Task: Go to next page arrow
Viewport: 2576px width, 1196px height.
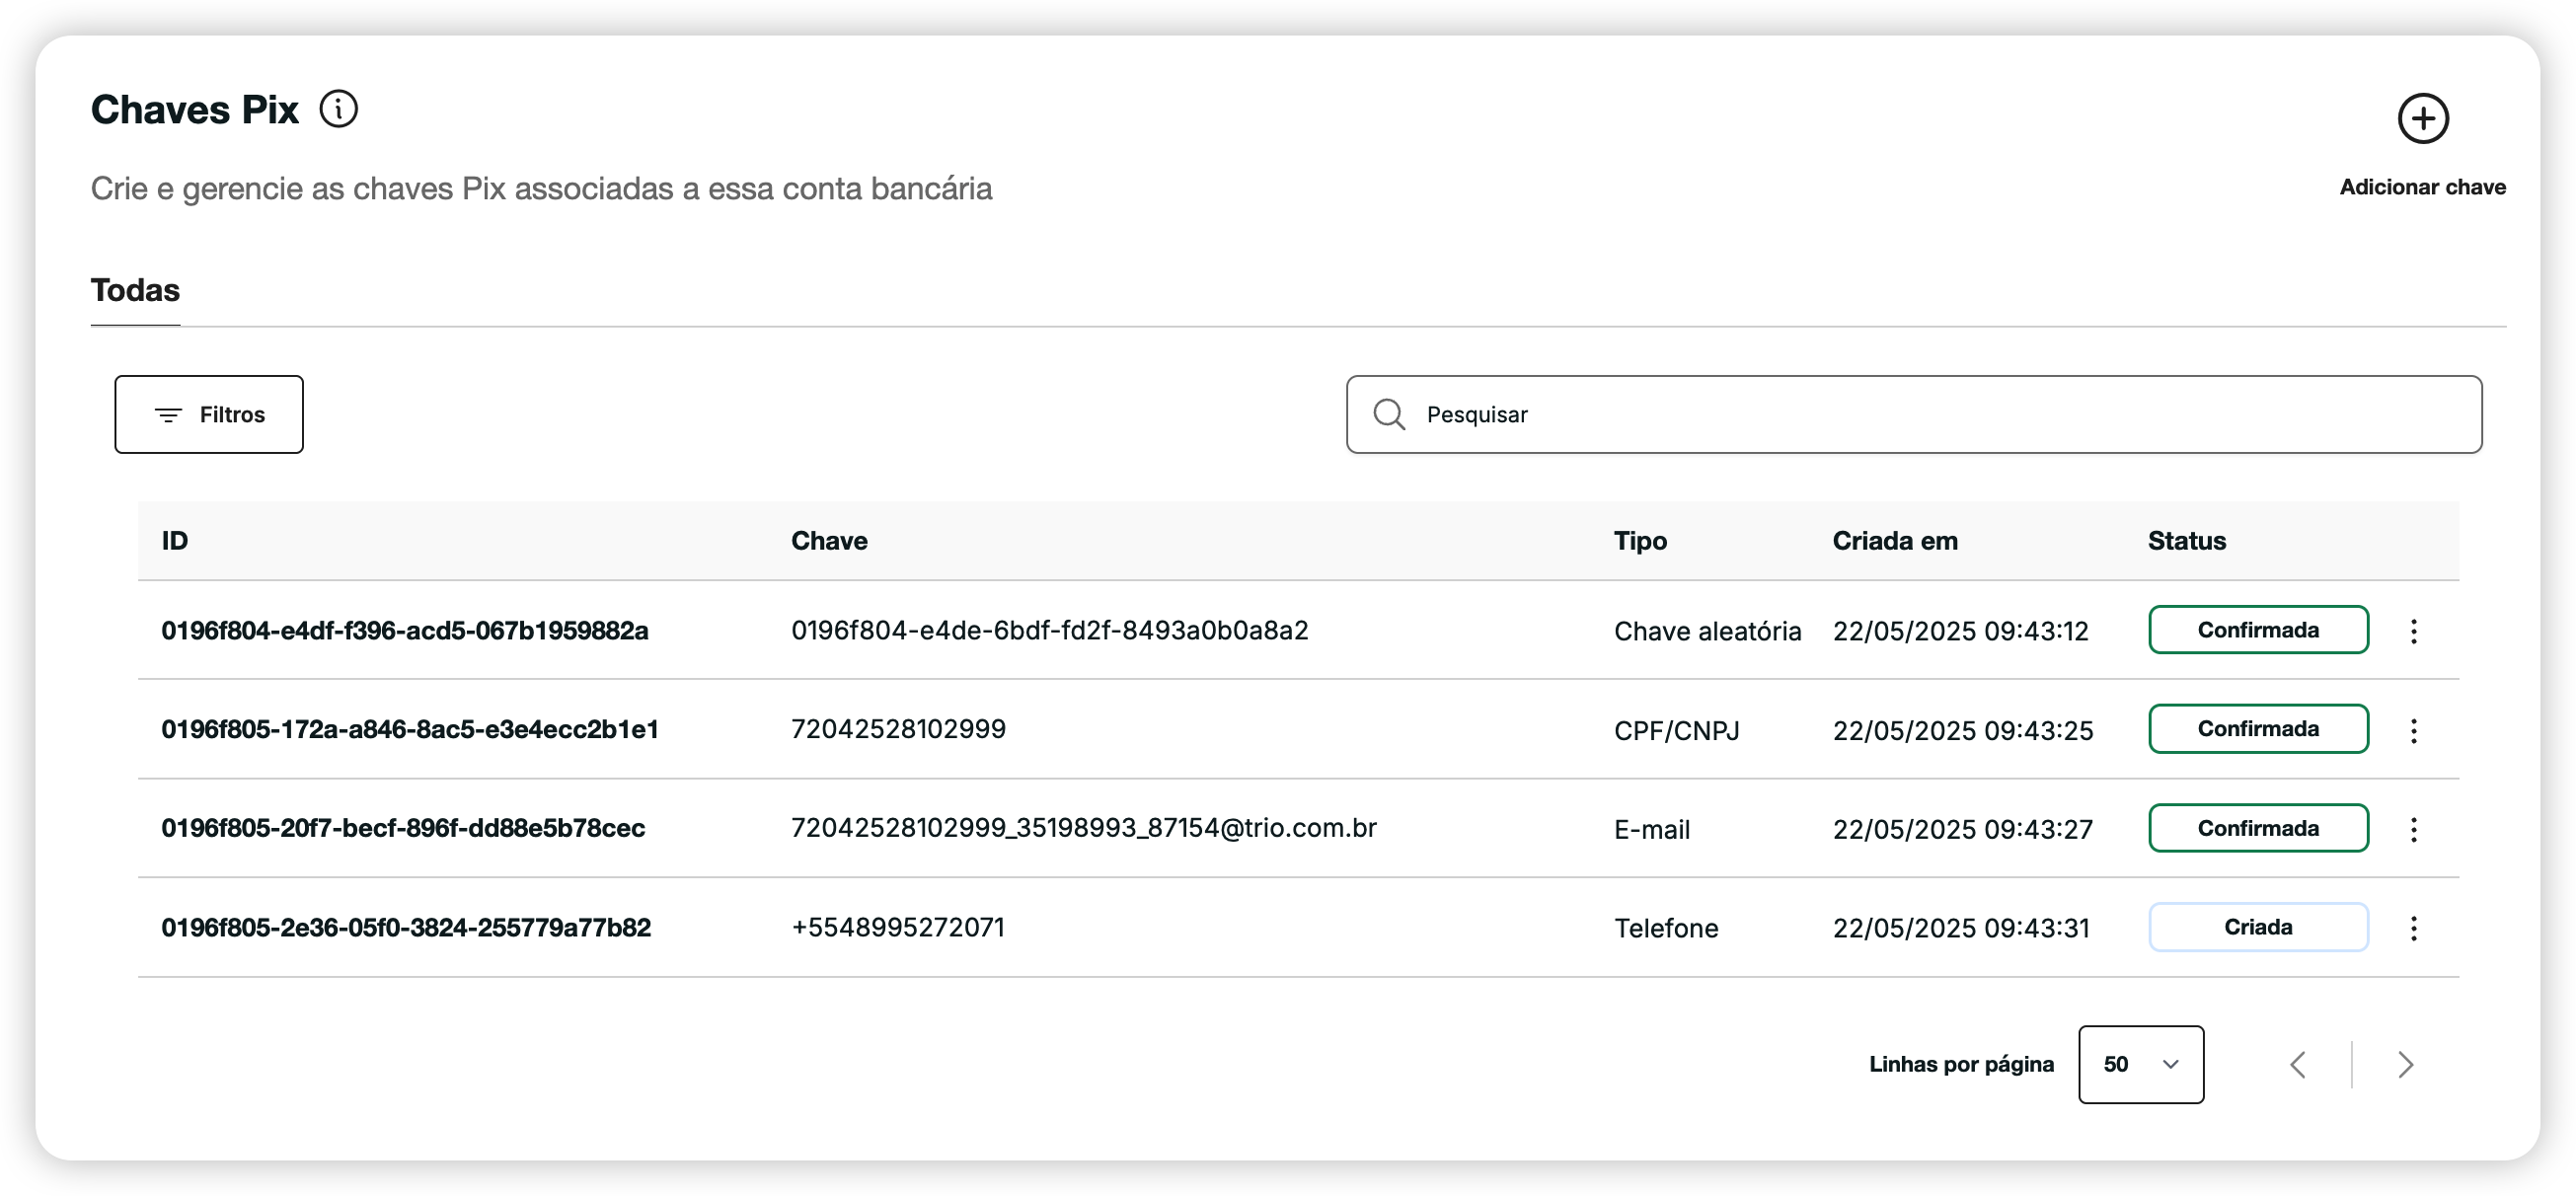Action: pos(2405,1064)
